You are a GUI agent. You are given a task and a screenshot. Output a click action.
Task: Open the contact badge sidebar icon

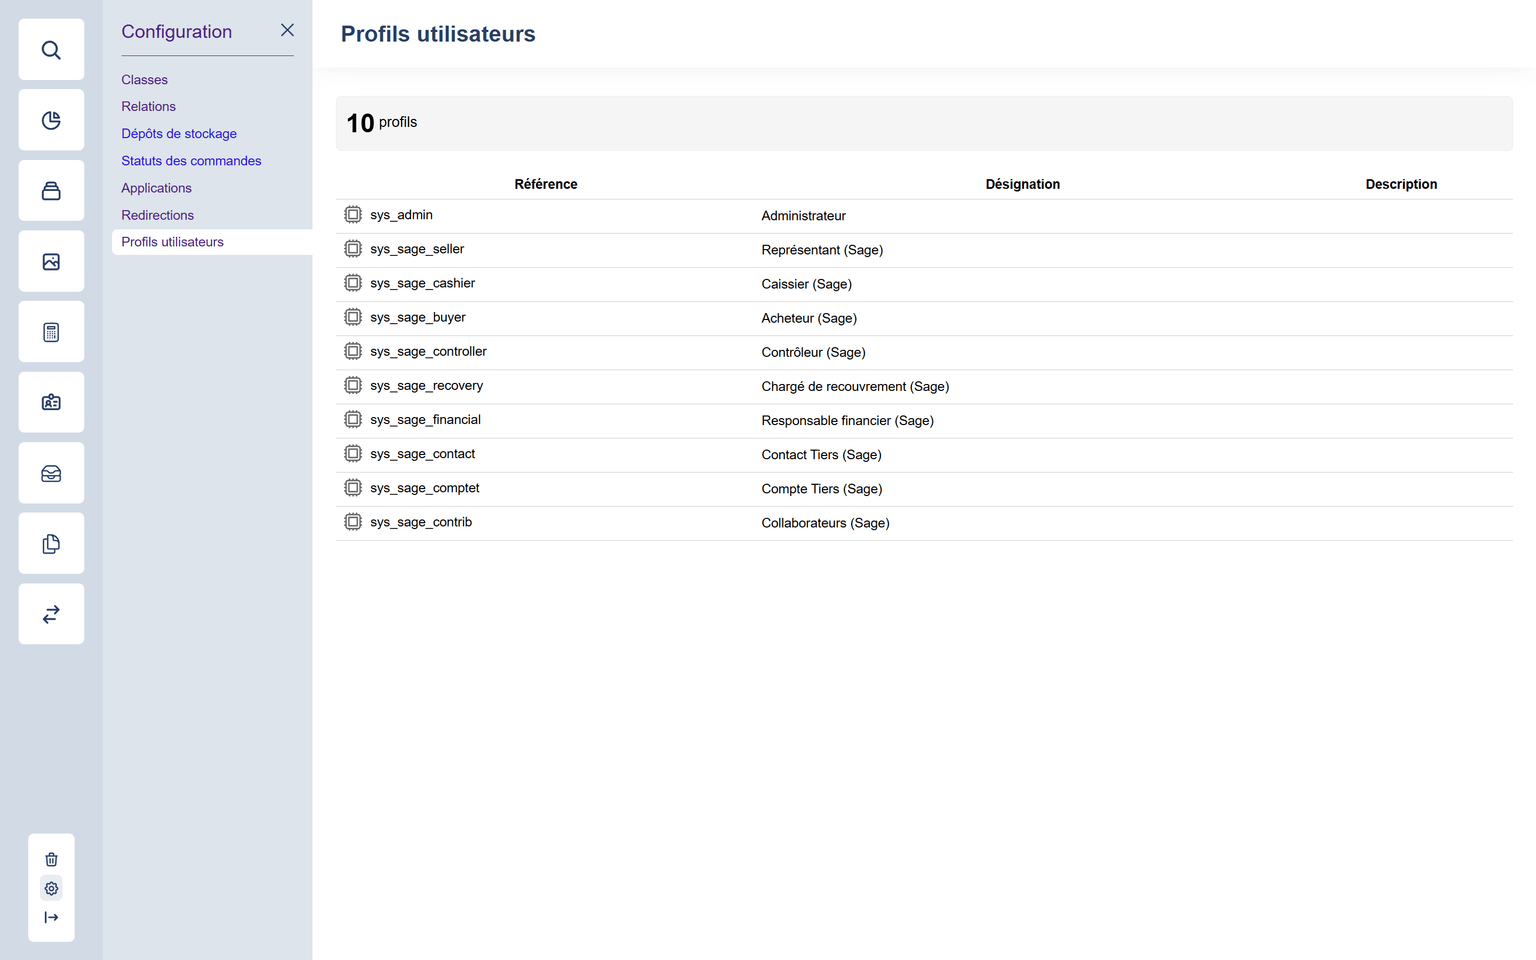click(x=51, y=402)
